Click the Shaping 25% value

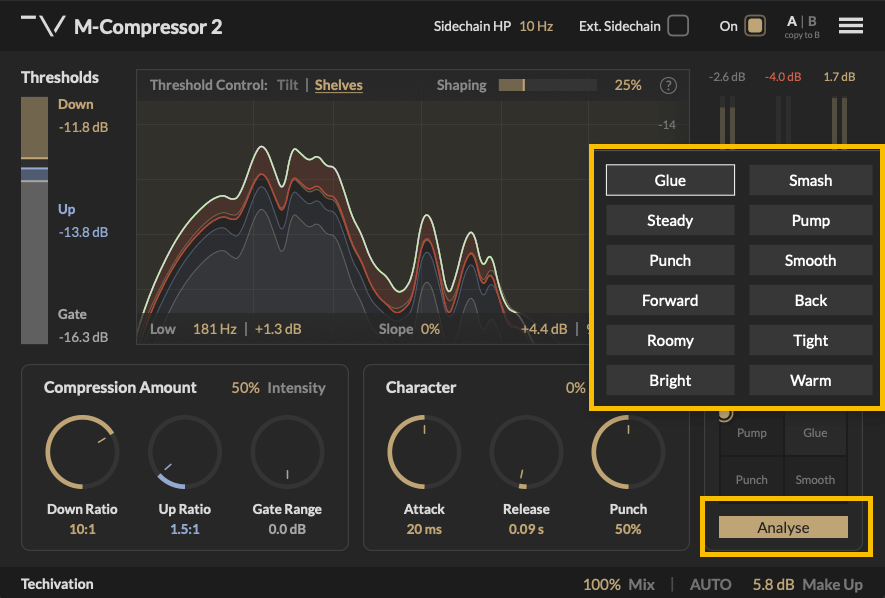coord(628,85)
